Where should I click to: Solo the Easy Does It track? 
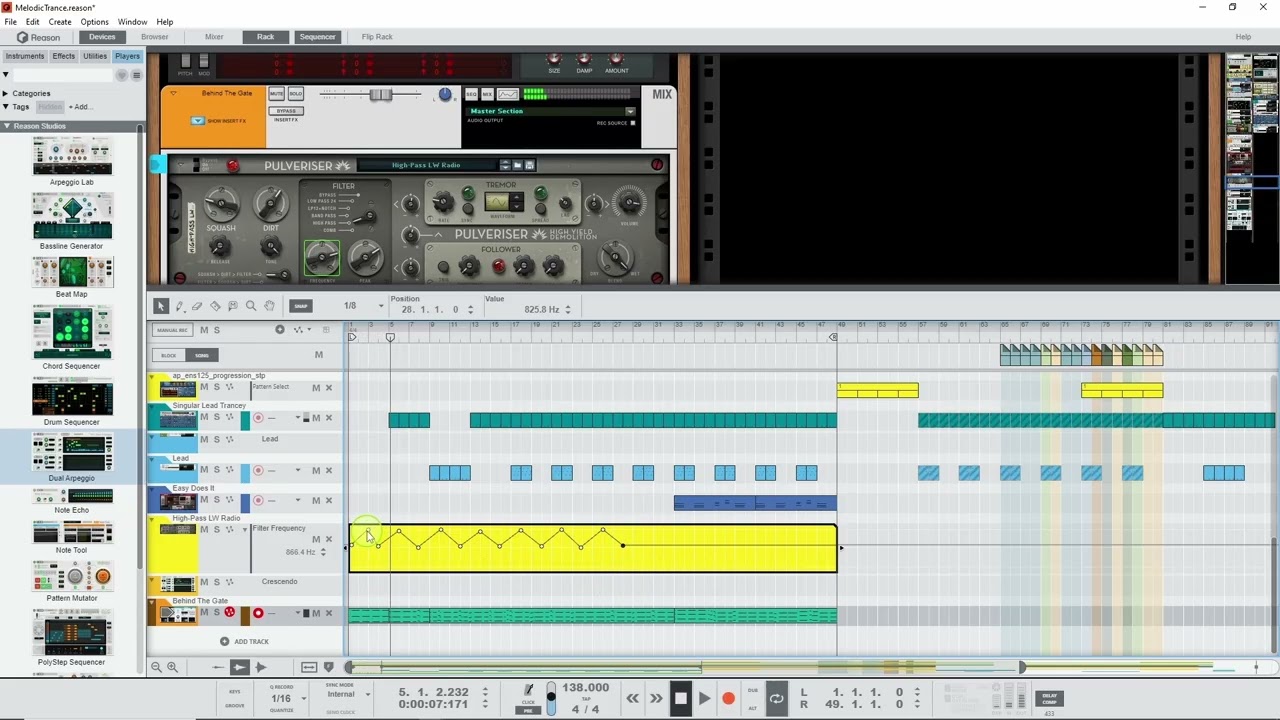coord(216,499)
